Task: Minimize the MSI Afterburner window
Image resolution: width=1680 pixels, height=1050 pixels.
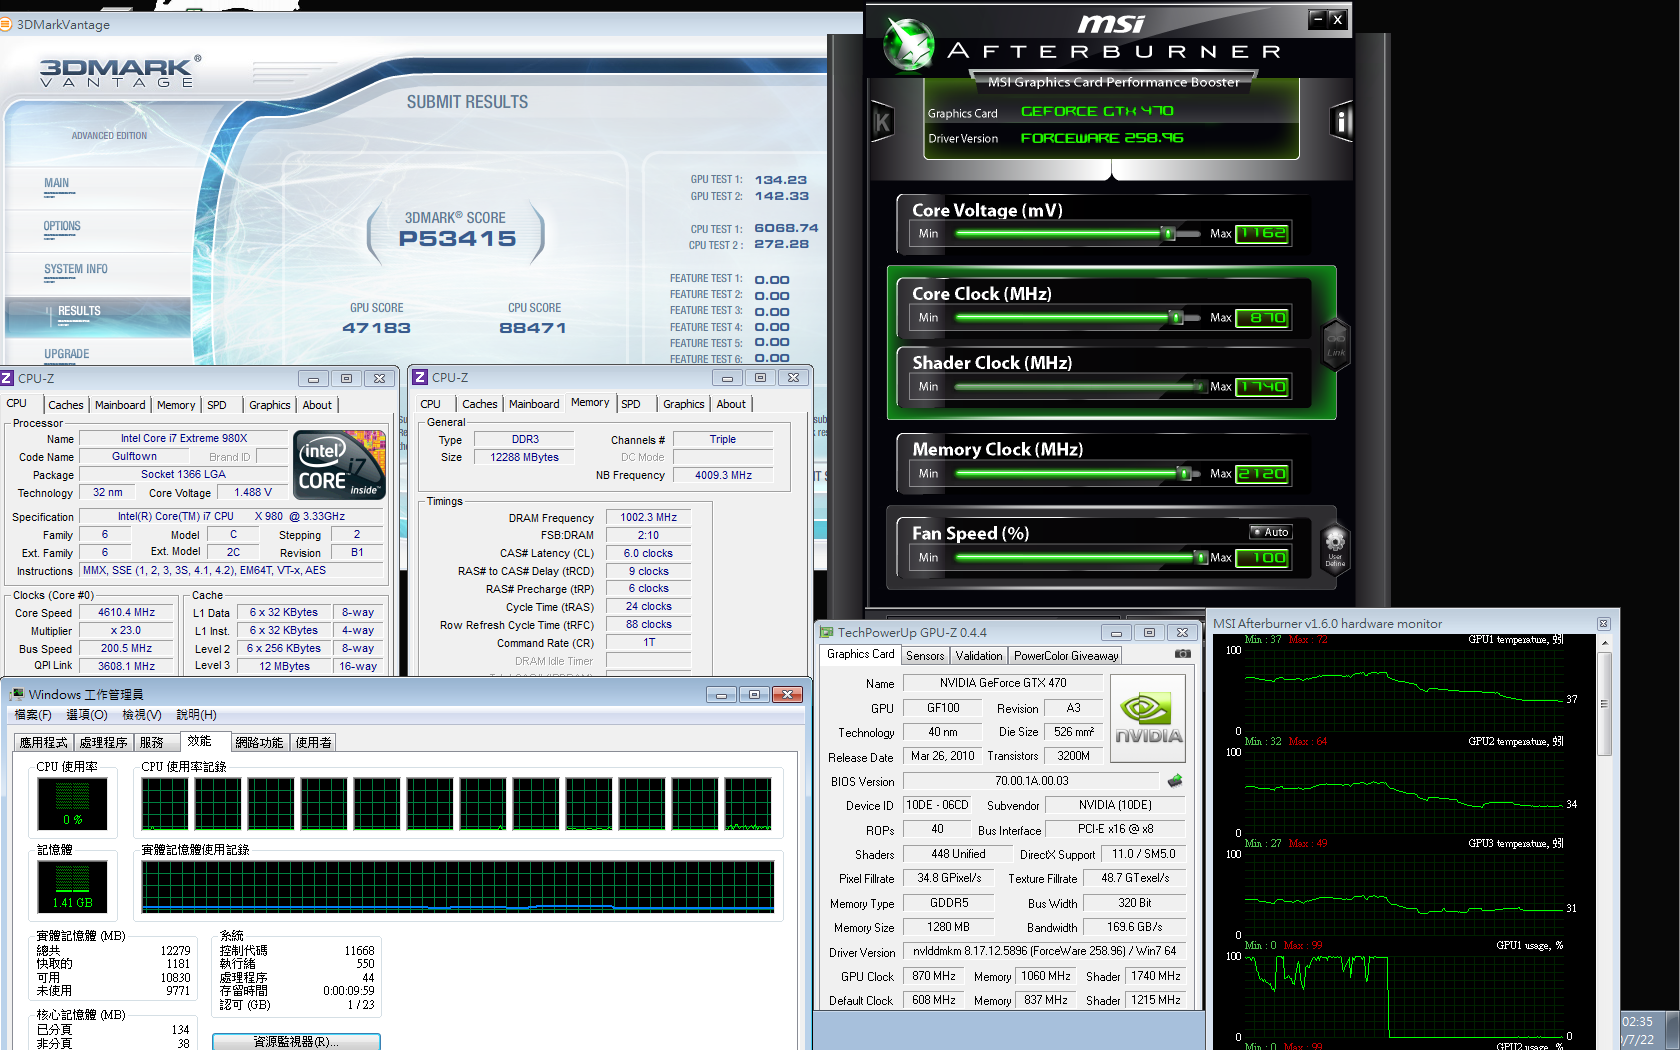Action: coord(1318,18)
